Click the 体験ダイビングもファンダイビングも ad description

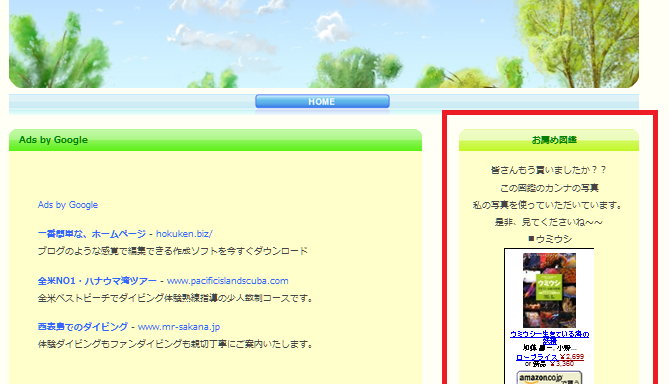pos(176,344)
